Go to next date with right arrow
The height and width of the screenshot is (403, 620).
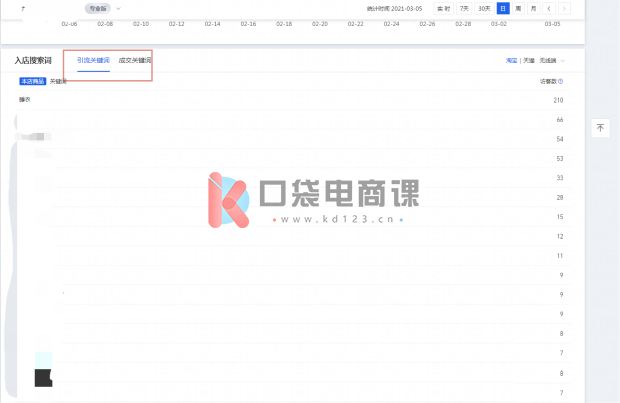coord(564,8)
